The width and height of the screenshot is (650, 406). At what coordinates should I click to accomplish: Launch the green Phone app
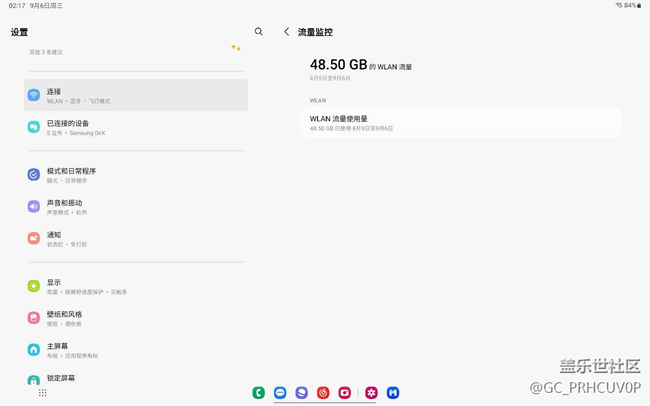point(258,393)
